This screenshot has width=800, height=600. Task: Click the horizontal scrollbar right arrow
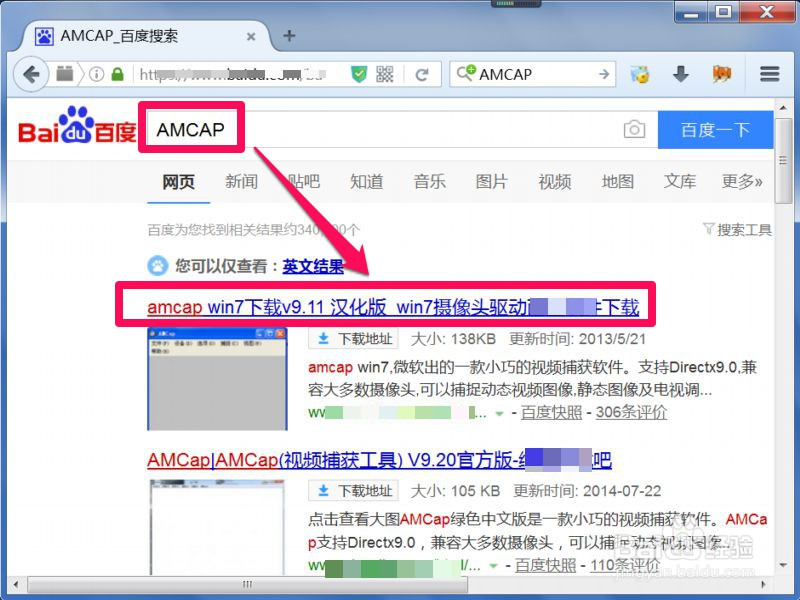tap(764, 584)
